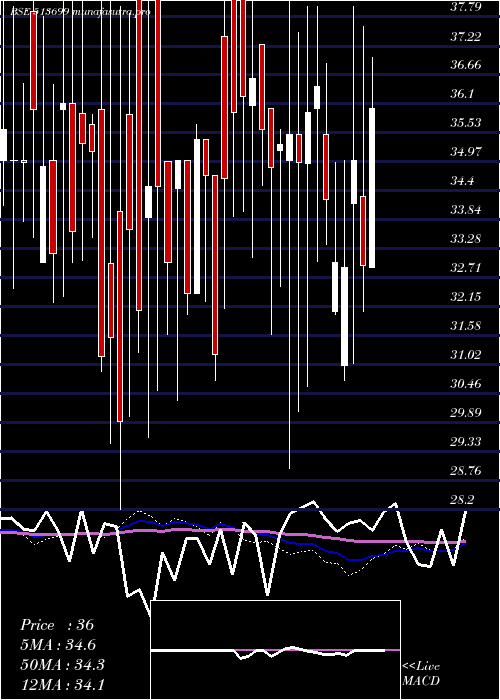Click the BSE 518699 munafasutra.pro header text
Screen dimensions: 500x700
[81, 12]
